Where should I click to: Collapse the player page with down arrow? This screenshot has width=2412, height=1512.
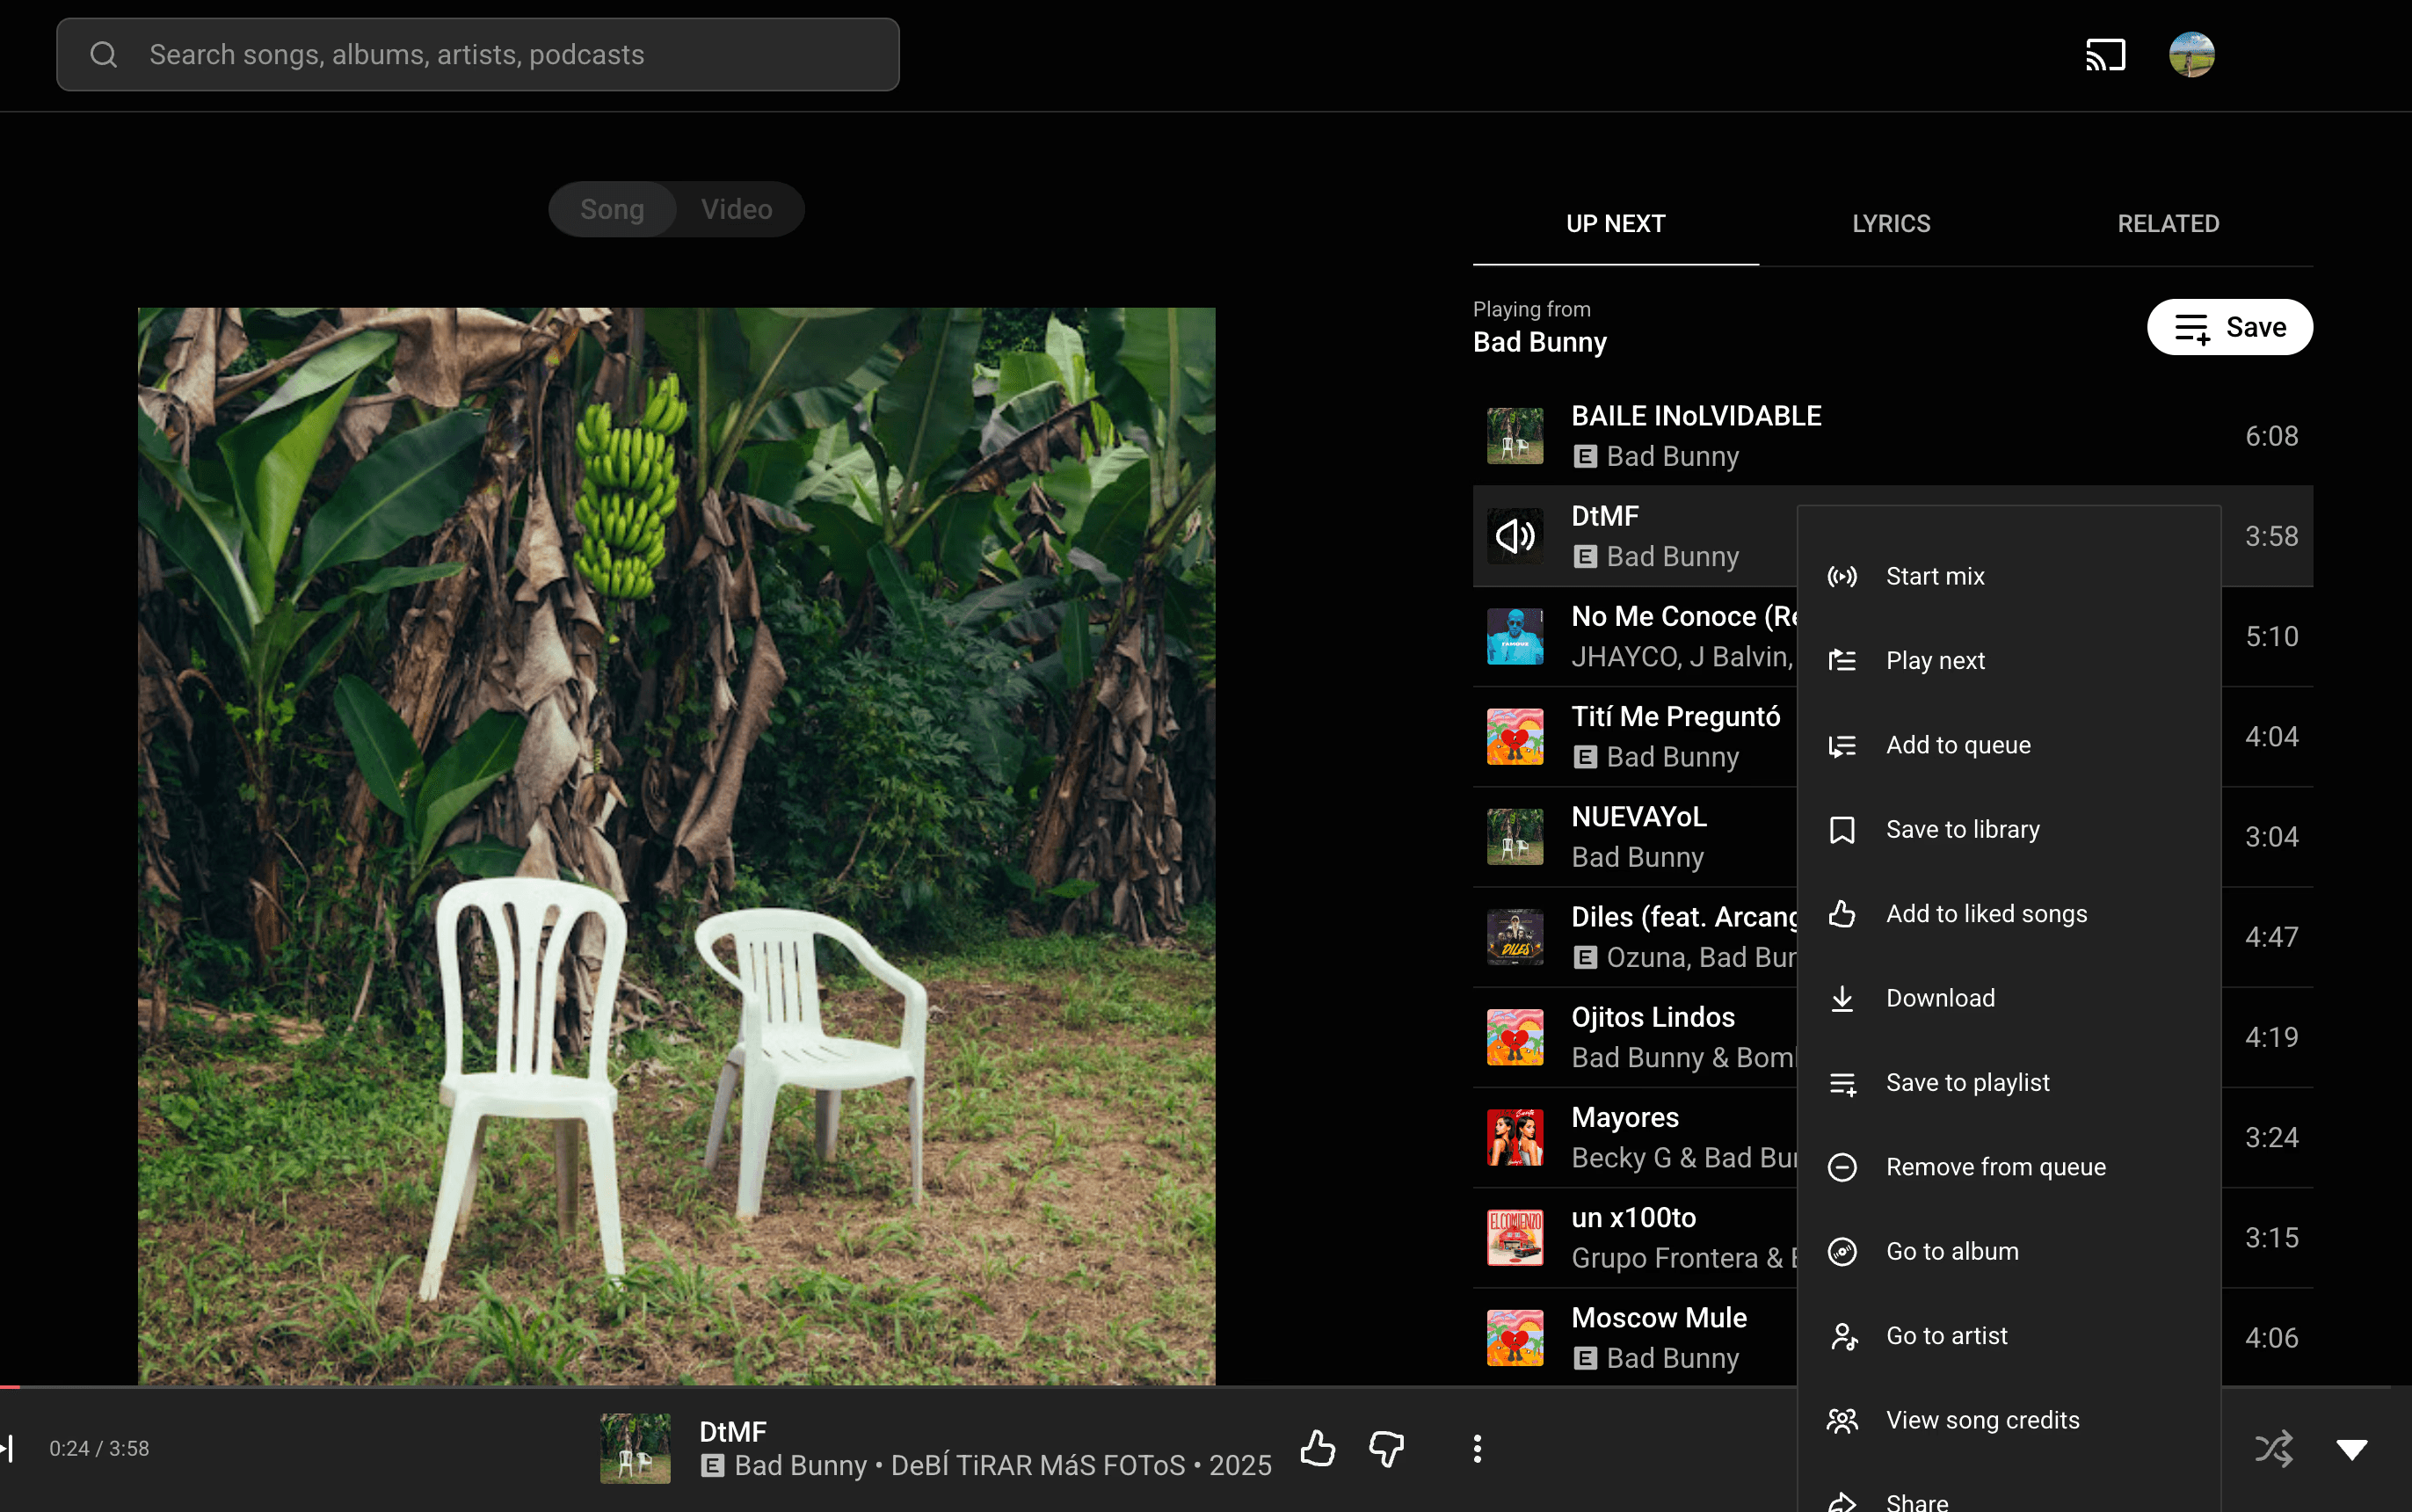pyautogui.click(x=2351, y=1449)
